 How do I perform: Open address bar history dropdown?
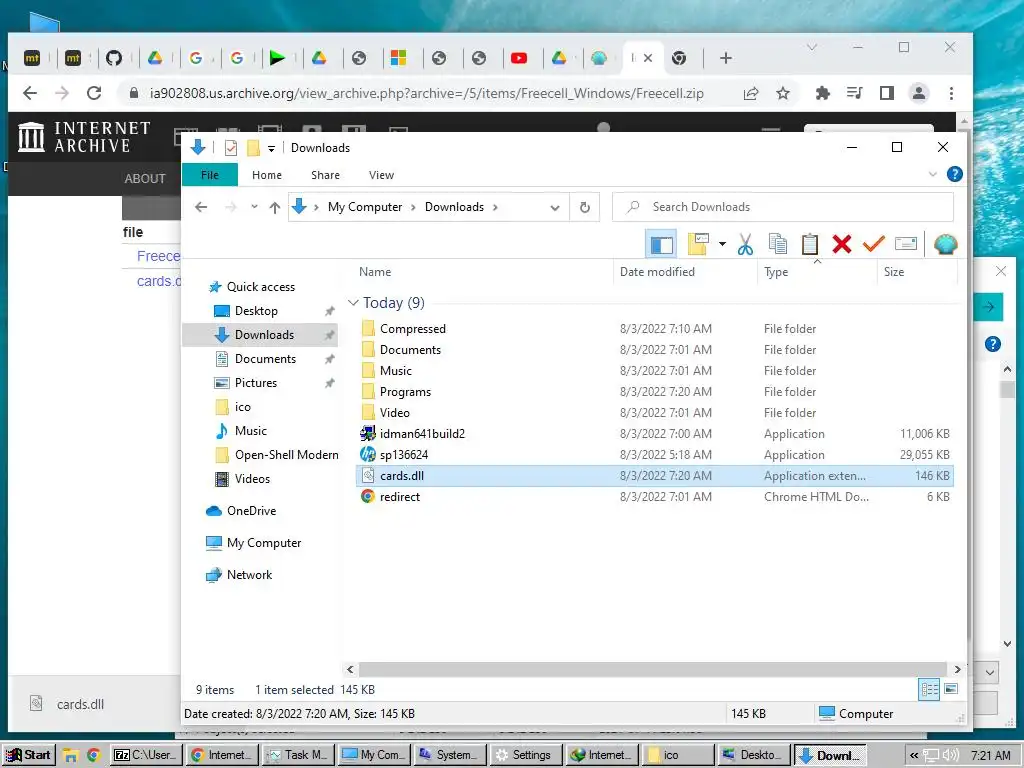[554, 208]
